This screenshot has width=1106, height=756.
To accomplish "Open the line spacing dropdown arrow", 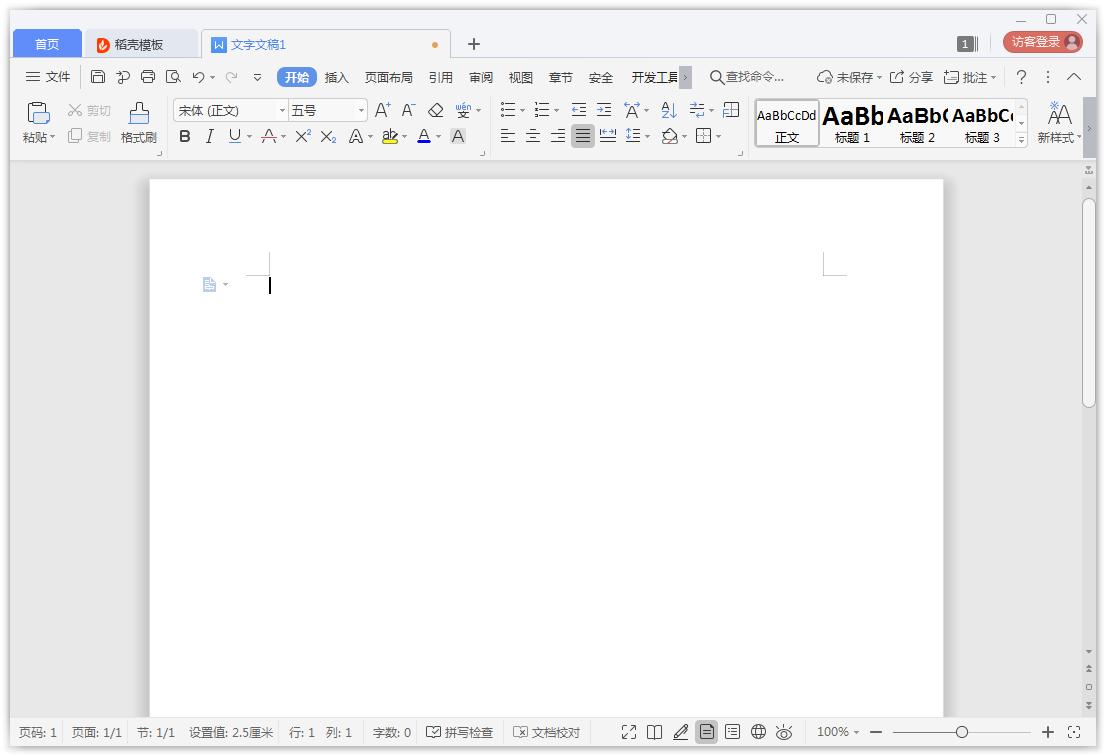I will point(646,136).
